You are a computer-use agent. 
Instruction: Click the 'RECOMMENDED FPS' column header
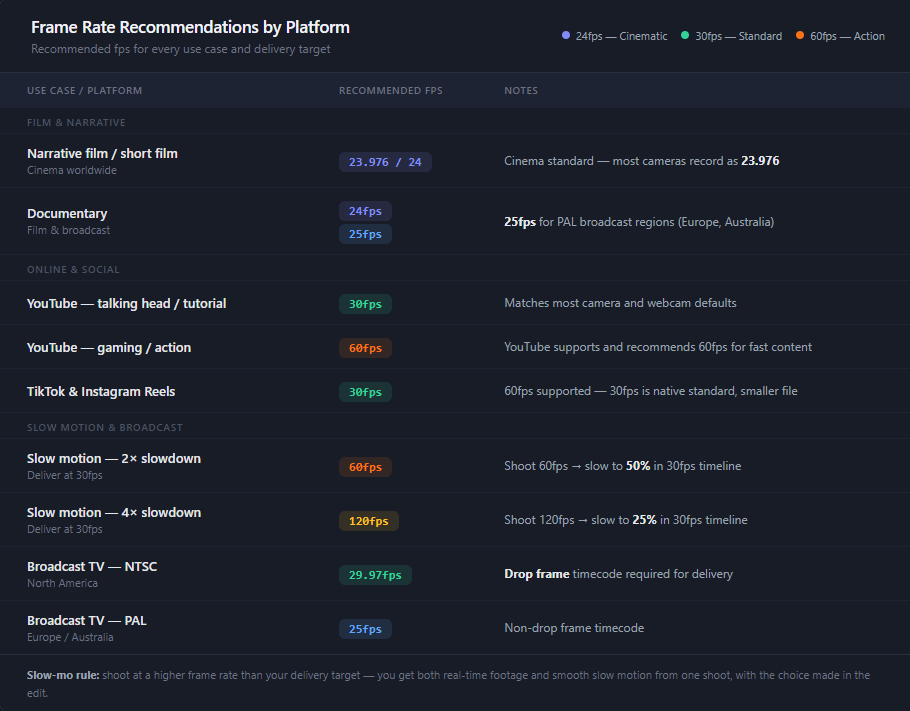[391, 91]
